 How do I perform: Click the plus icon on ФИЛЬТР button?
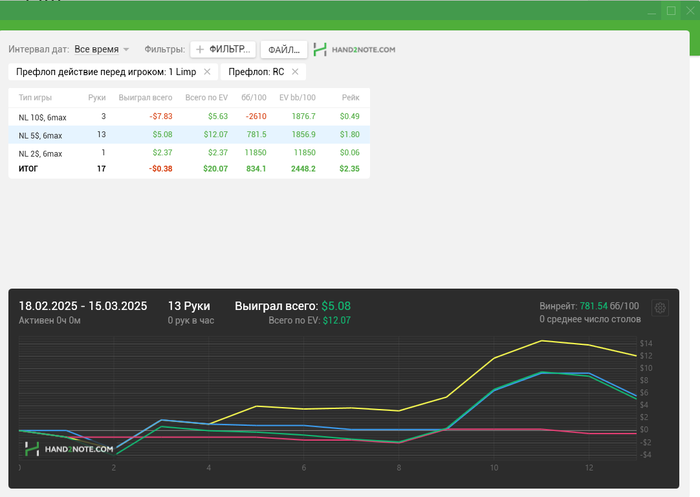(x=200, y=49)
